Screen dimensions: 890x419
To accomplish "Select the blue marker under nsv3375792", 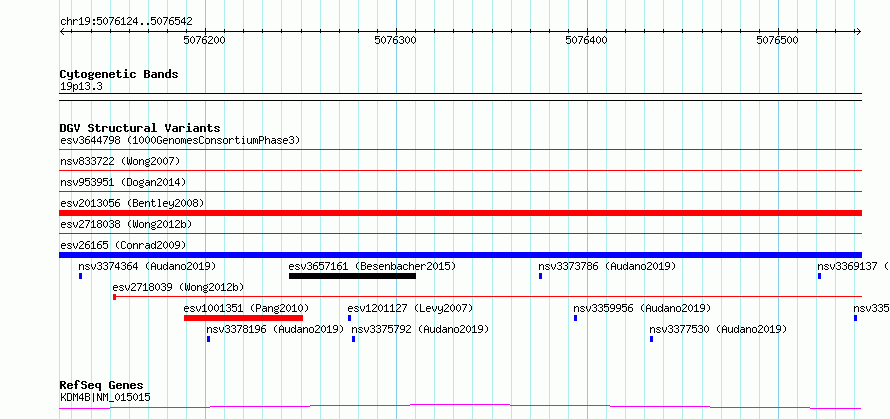I will tap(354, 339).
